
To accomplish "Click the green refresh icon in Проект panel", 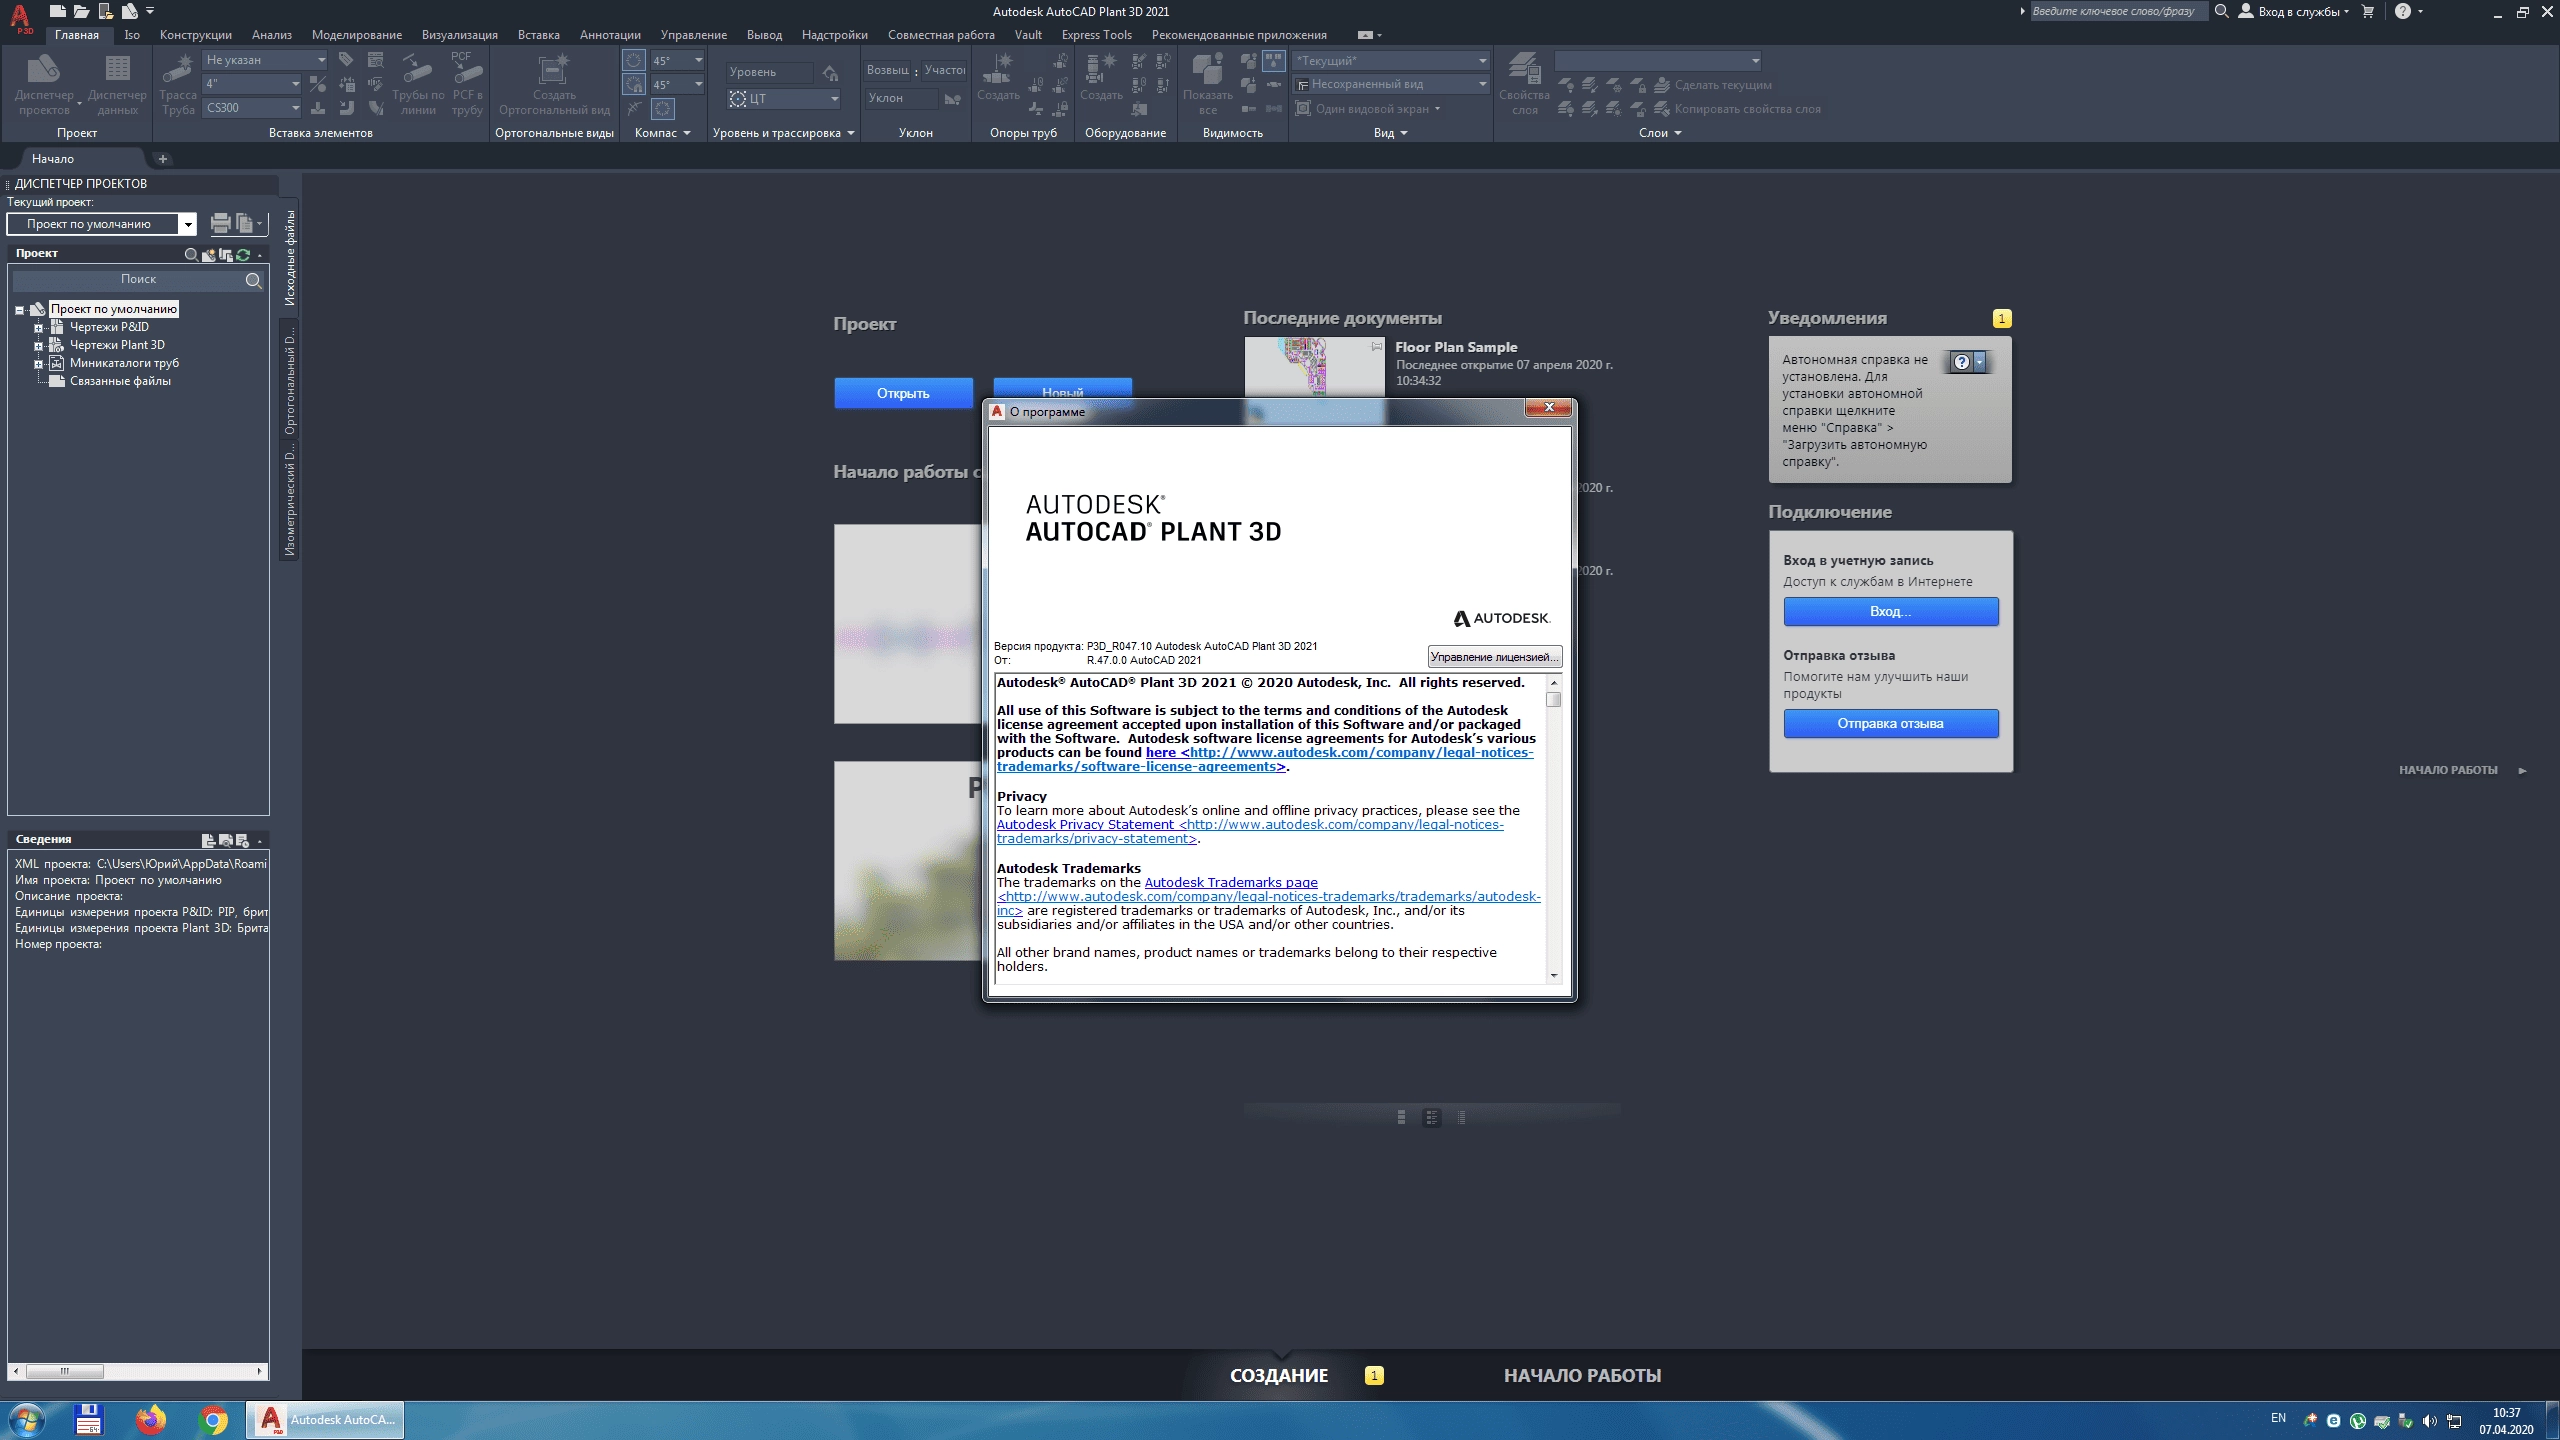I will [243, 254].
